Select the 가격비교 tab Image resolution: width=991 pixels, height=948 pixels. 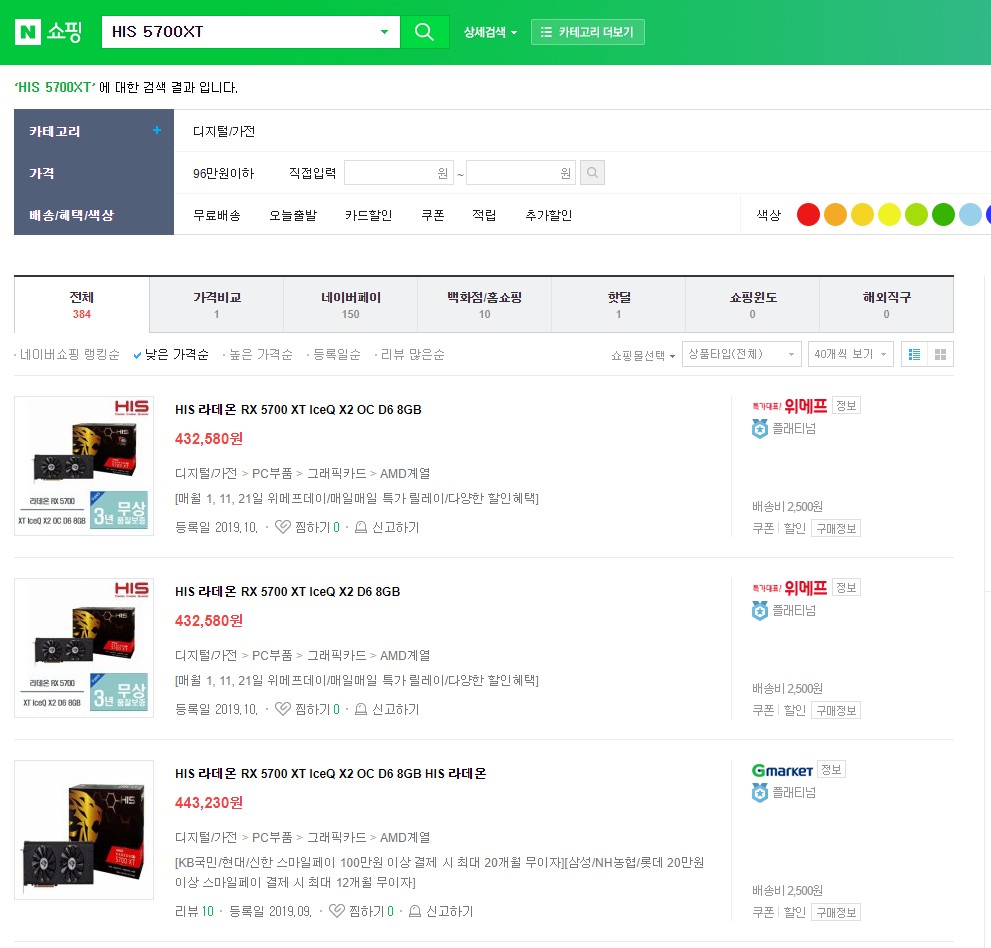point(217,305)
